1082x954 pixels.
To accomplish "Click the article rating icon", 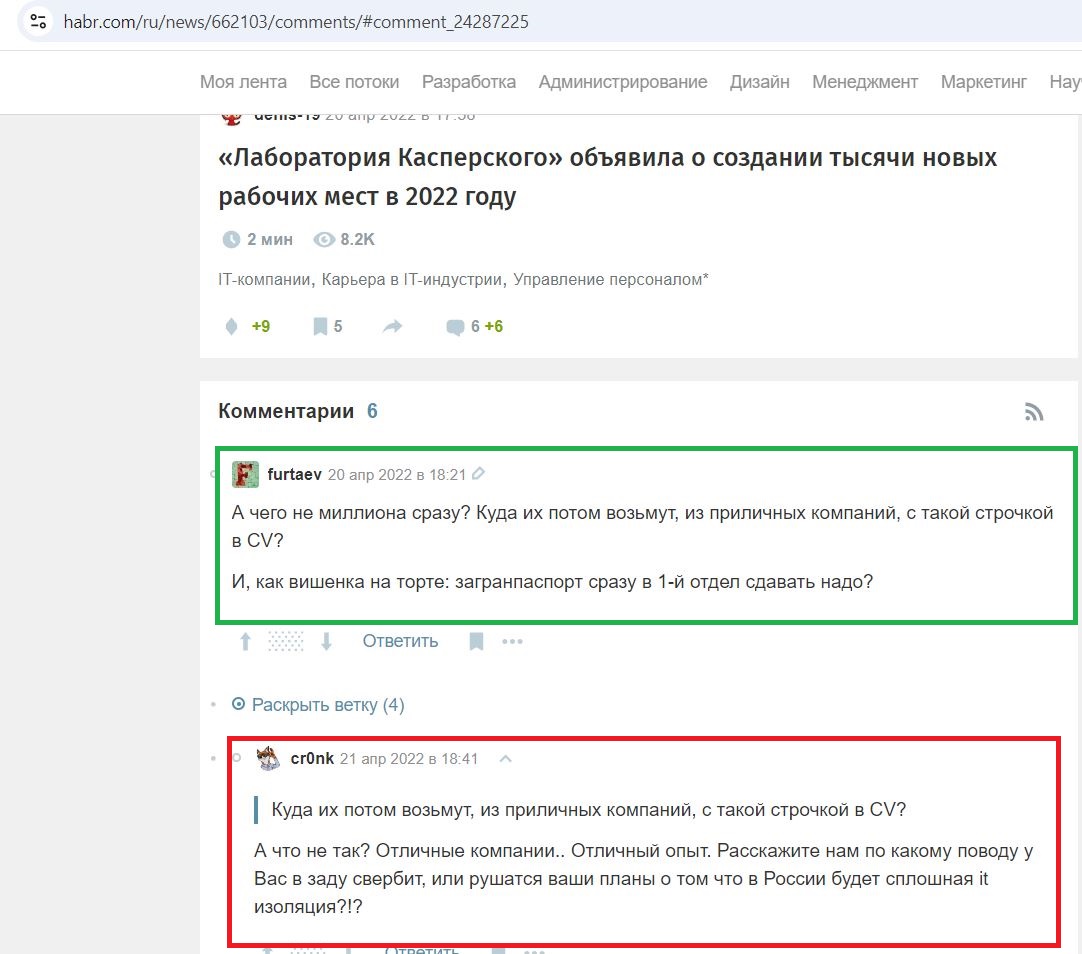I will (x=231, y=326).
